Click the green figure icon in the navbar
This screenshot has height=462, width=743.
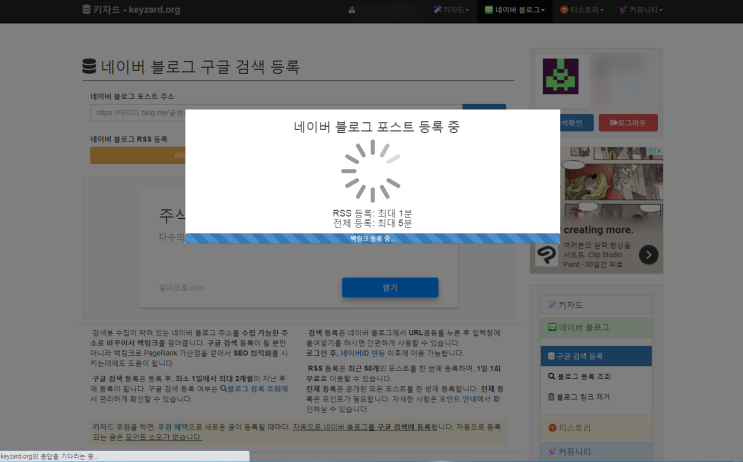coord(352,9)
